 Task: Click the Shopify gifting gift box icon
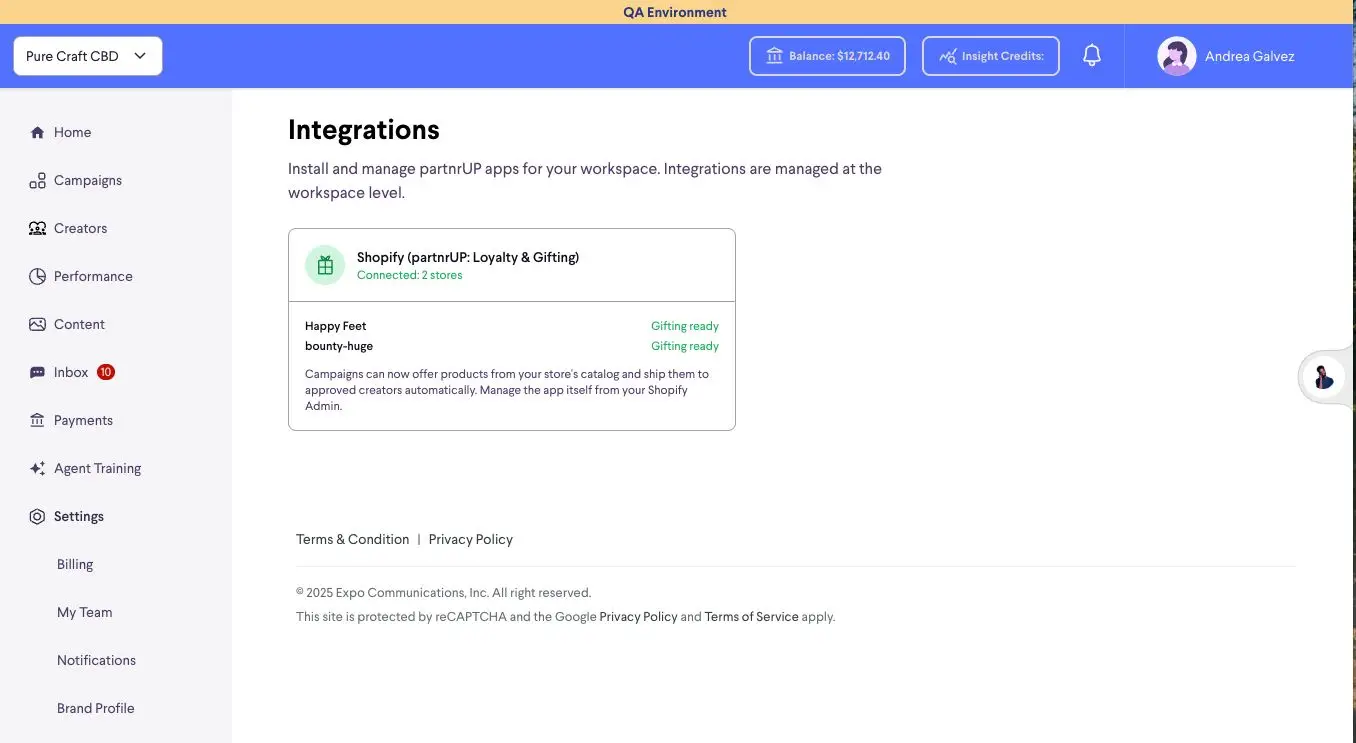click(x=325, y=265)
